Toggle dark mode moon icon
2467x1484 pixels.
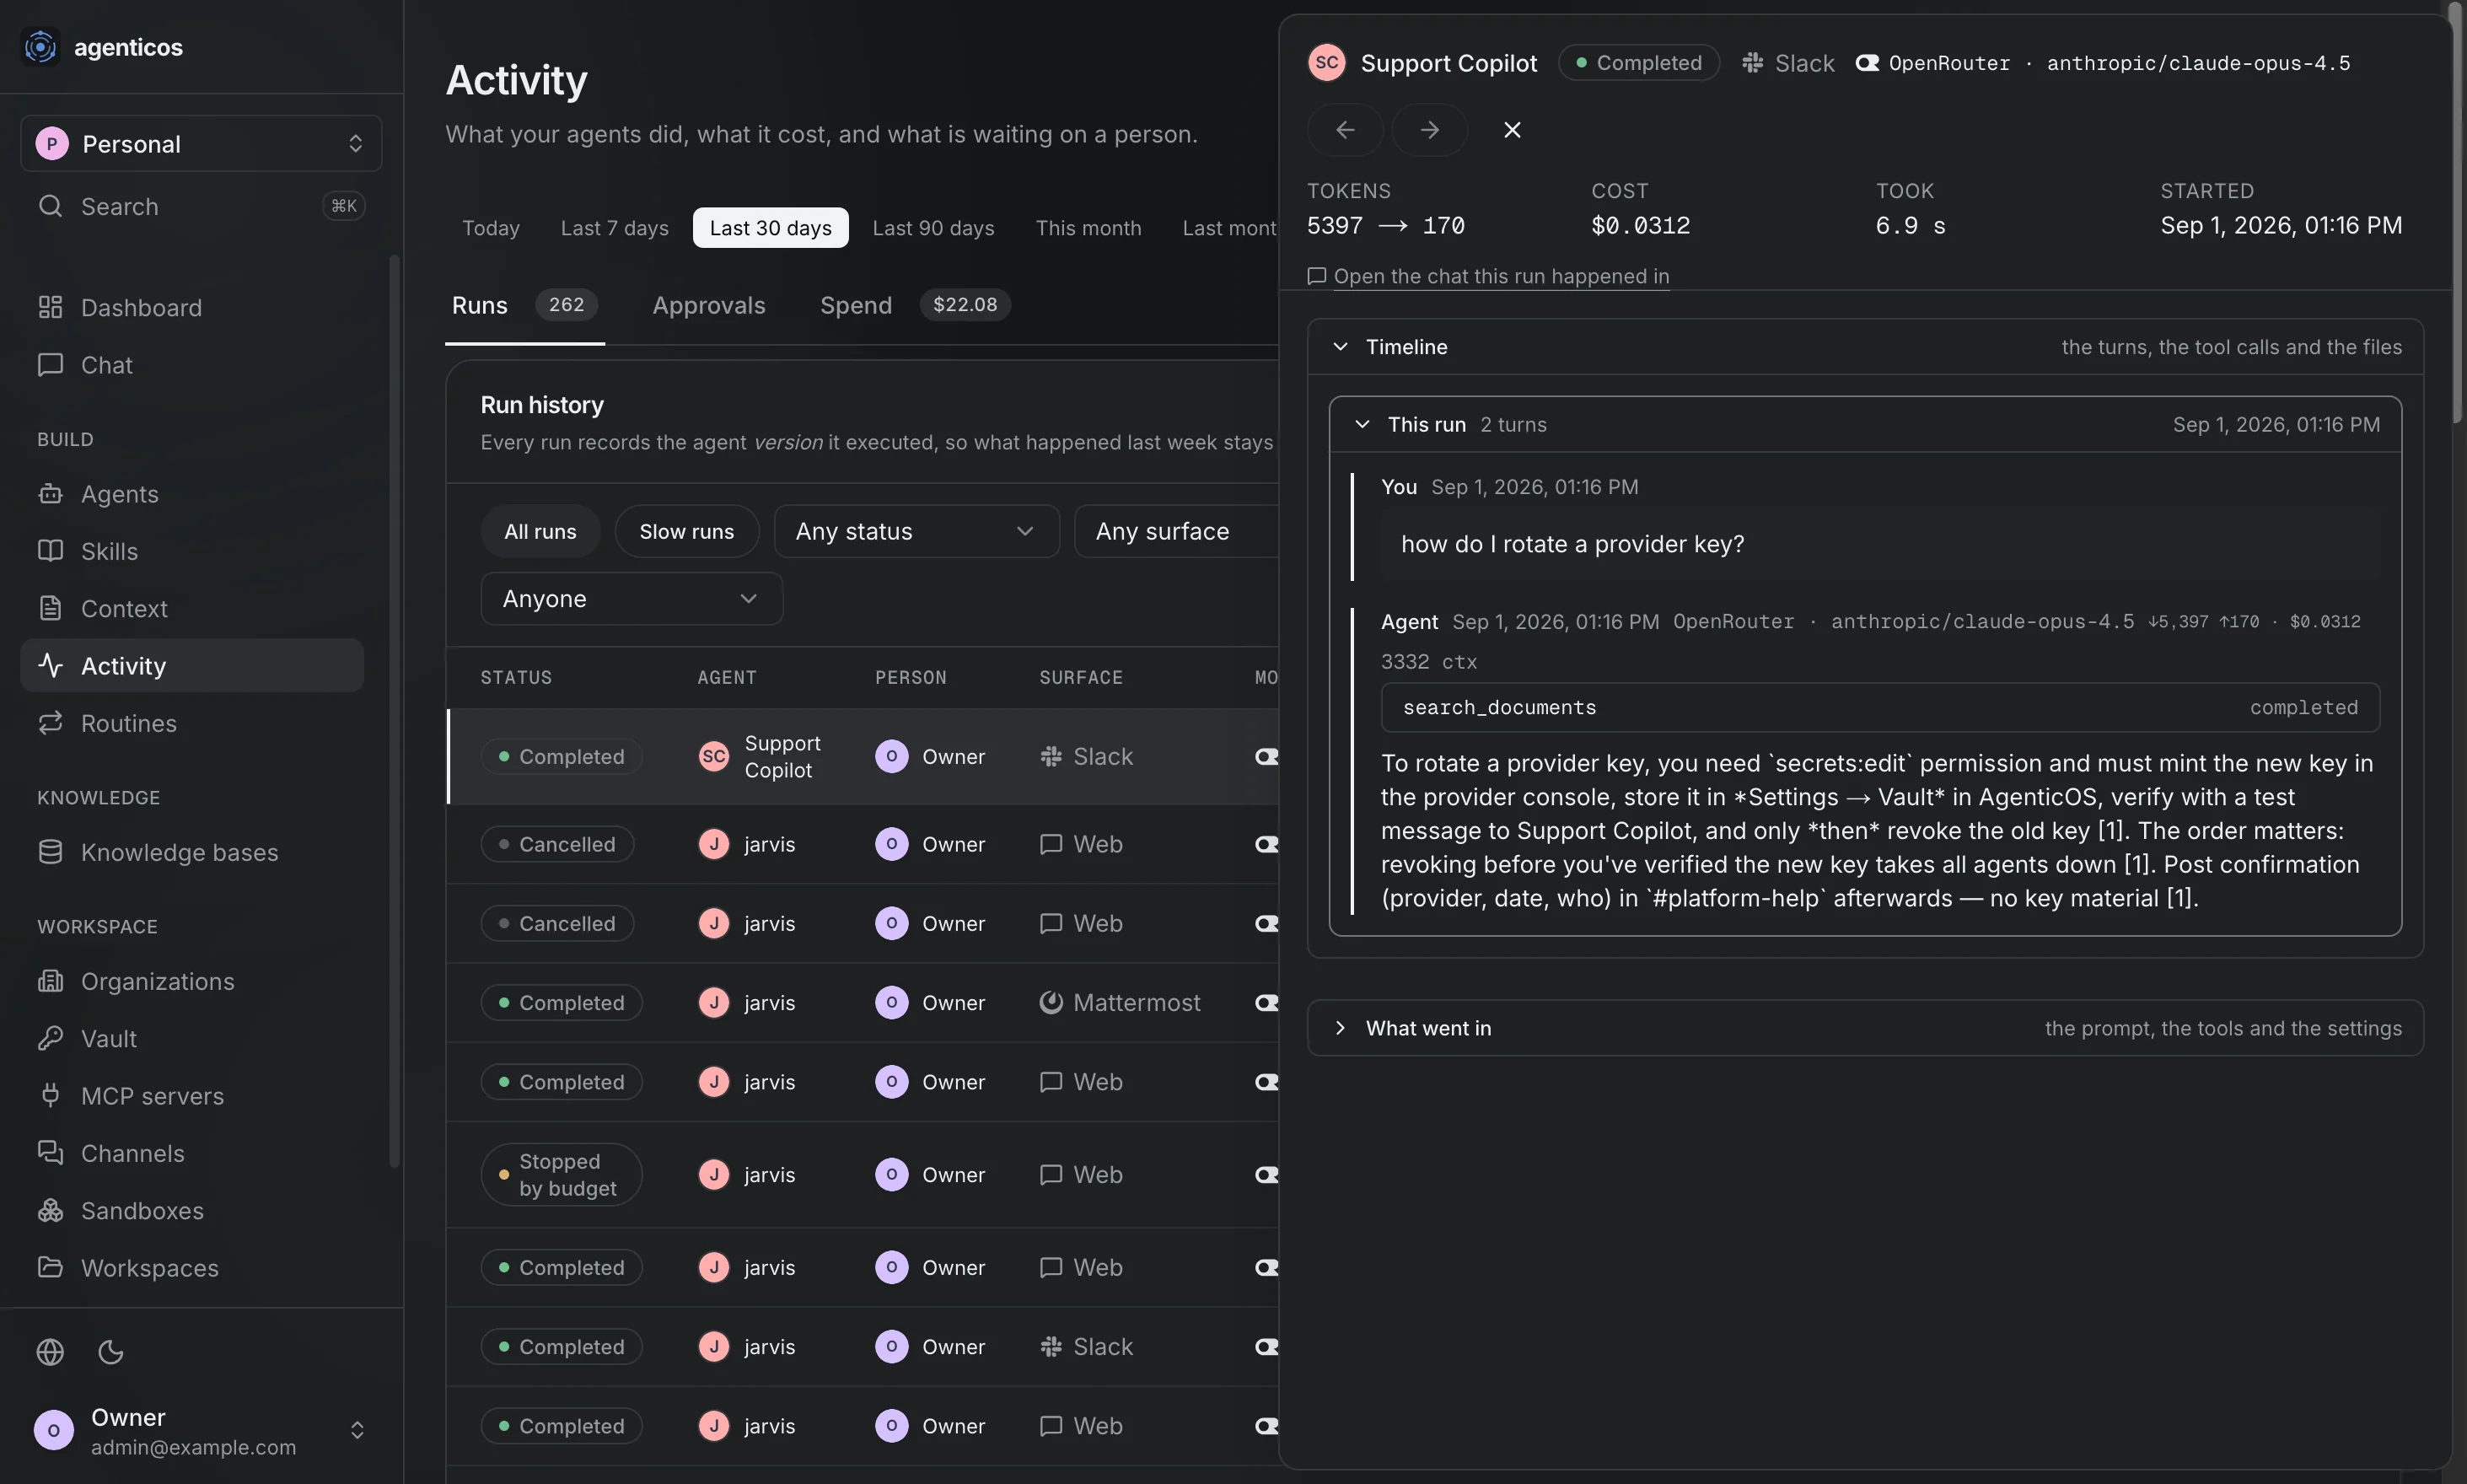pyautogui.click(x=111, y=1352)
